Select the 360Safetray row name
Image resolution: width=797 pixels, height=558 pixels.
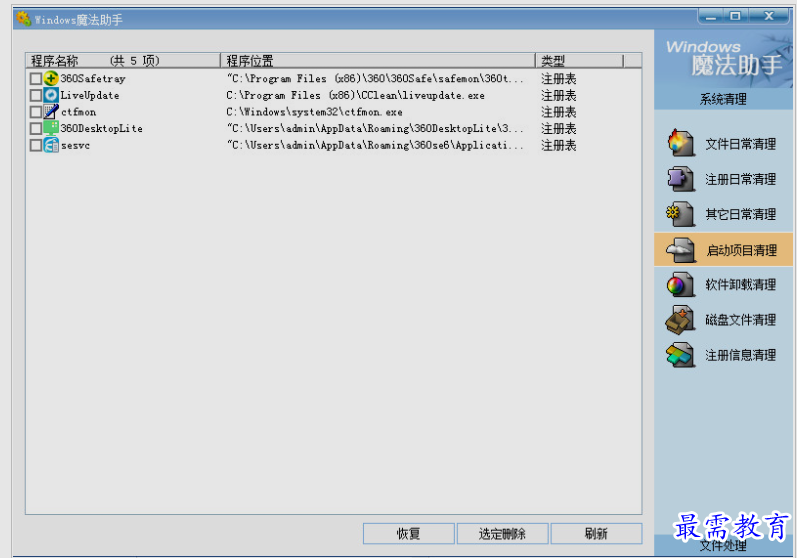point(93,78)
